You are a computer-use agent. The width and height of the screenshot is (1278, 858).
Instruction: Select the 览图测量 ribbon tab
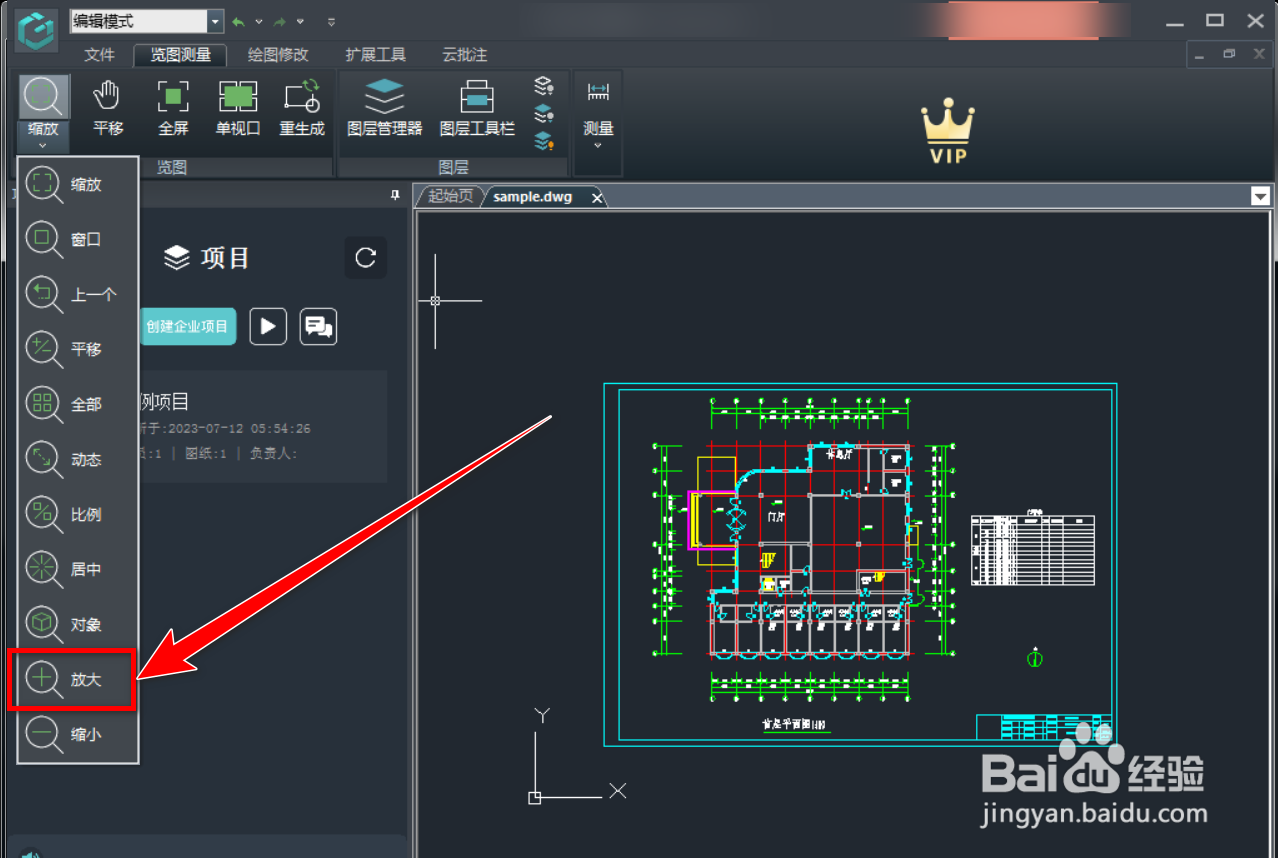coord(180,55)
